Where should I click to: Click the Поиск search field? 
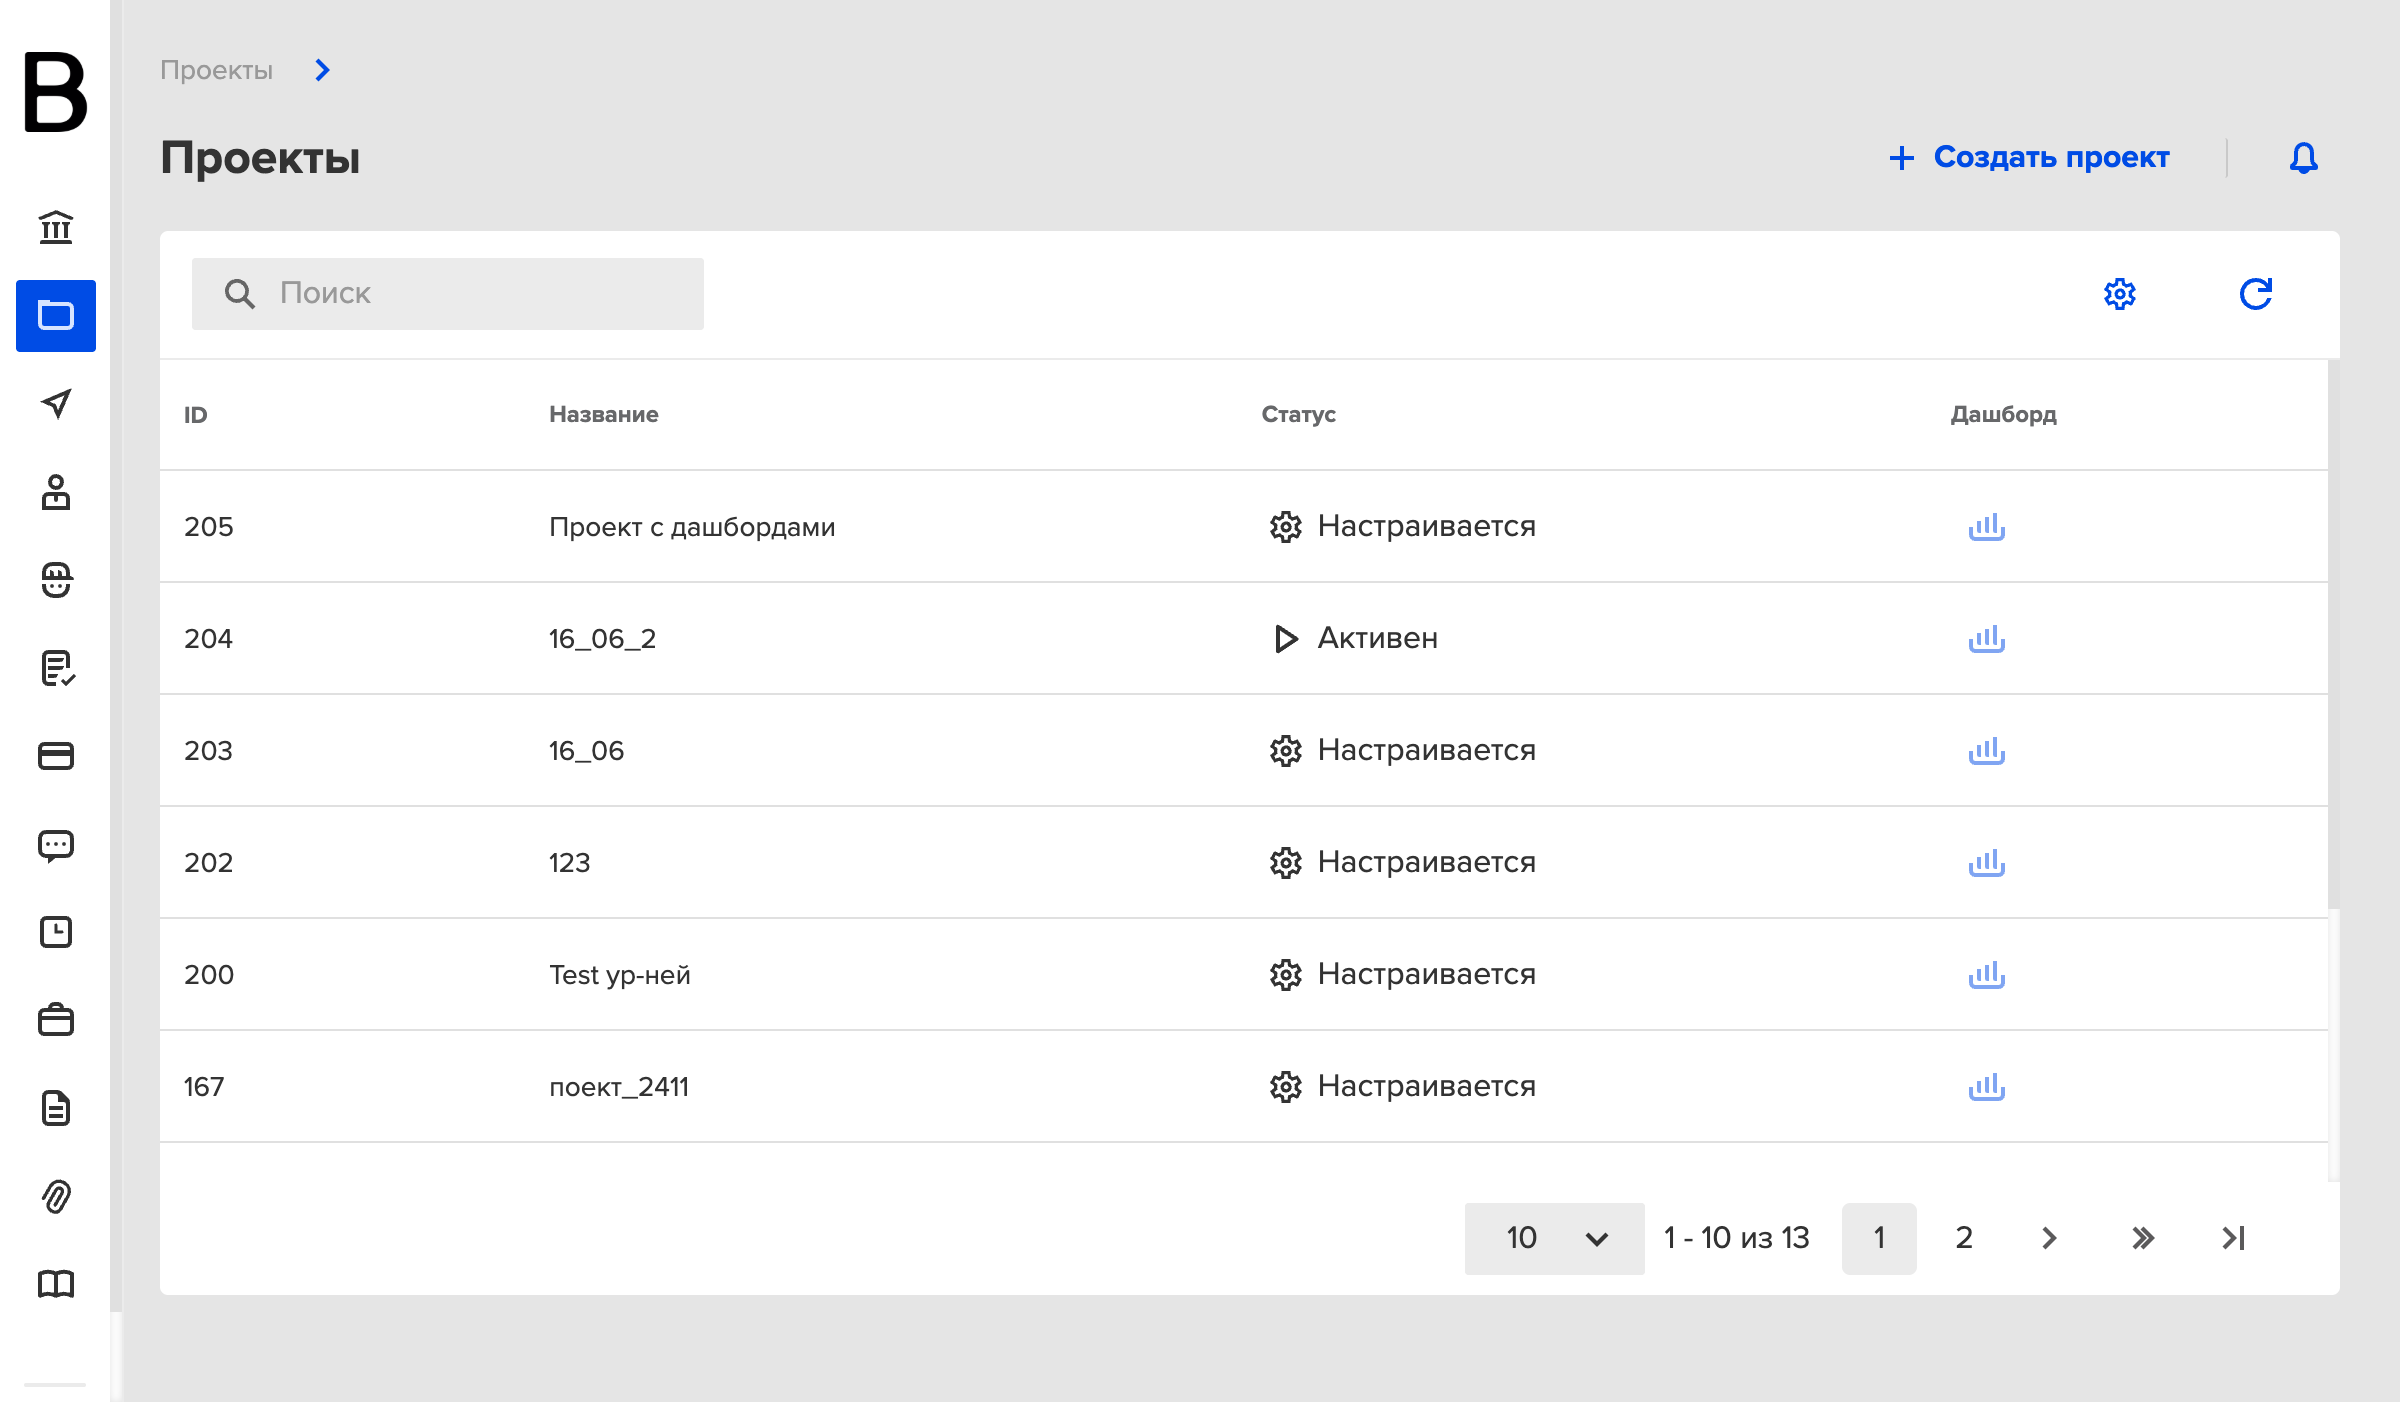447,293
